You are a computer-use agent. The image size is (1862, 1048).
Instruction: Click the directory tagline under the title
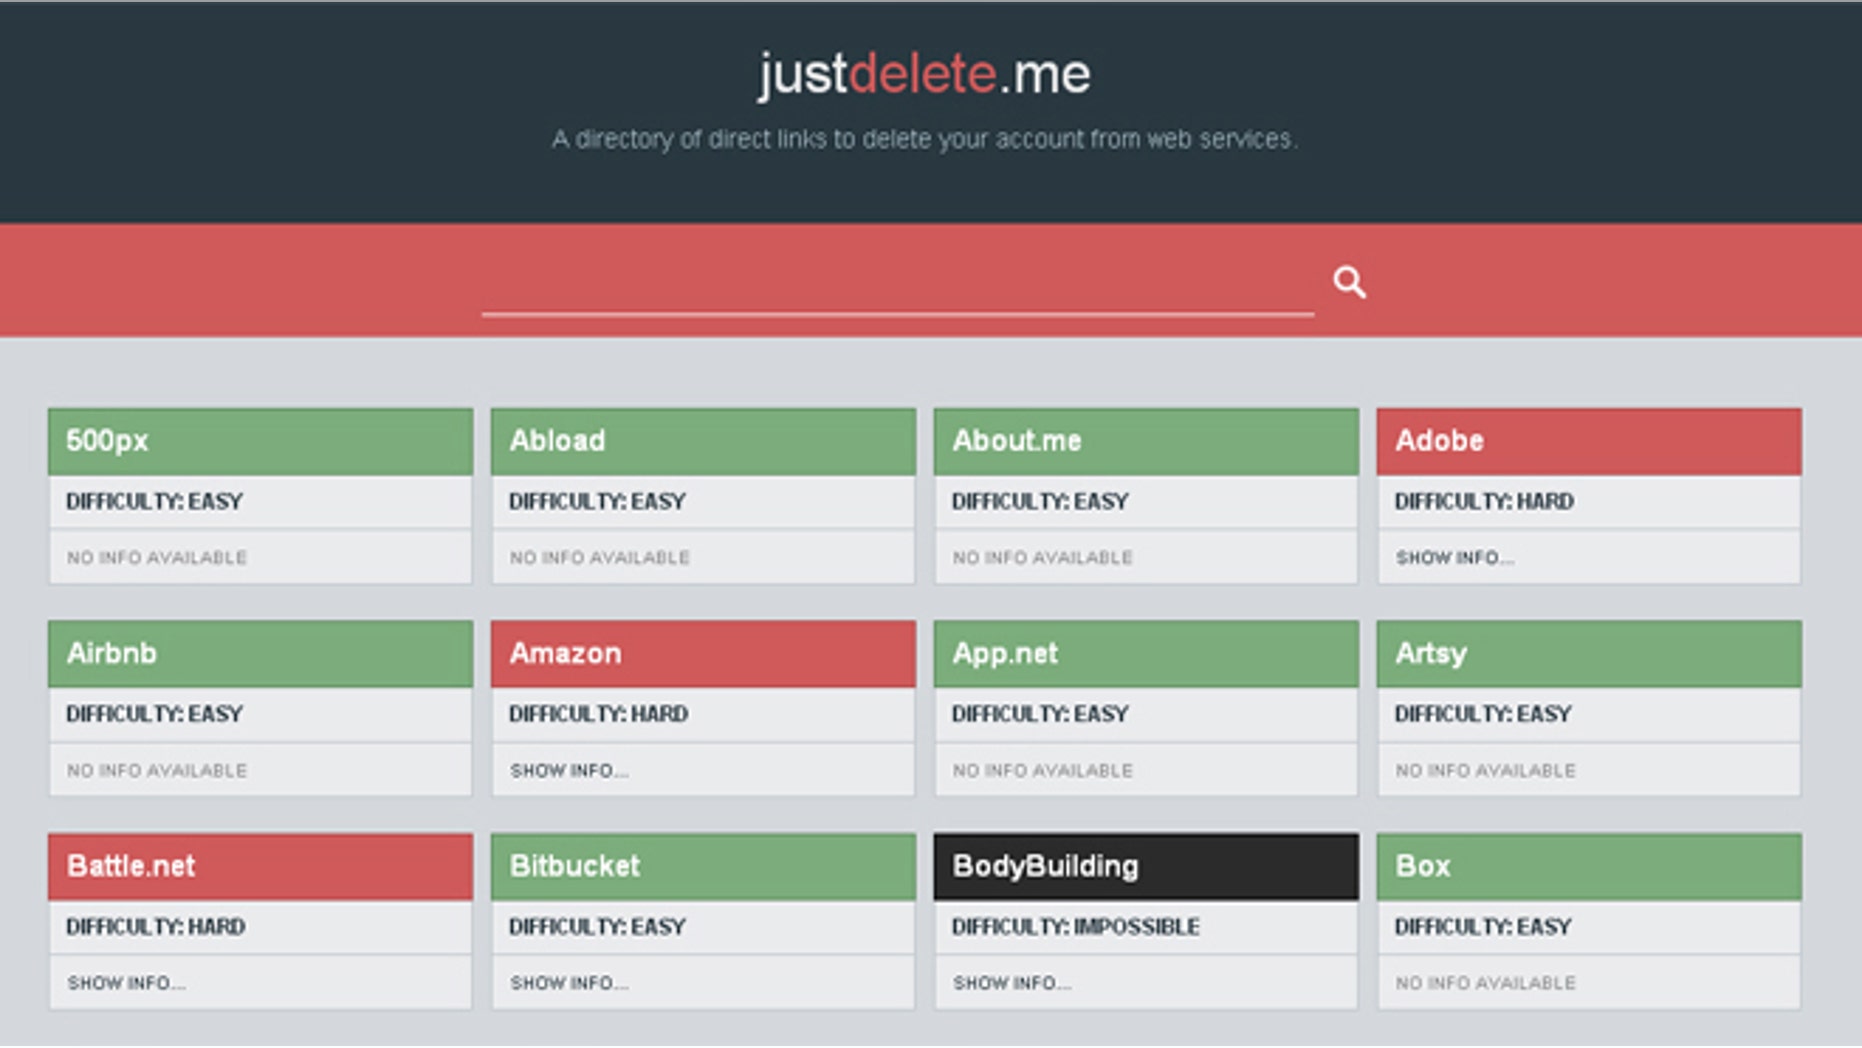(924, 139)
